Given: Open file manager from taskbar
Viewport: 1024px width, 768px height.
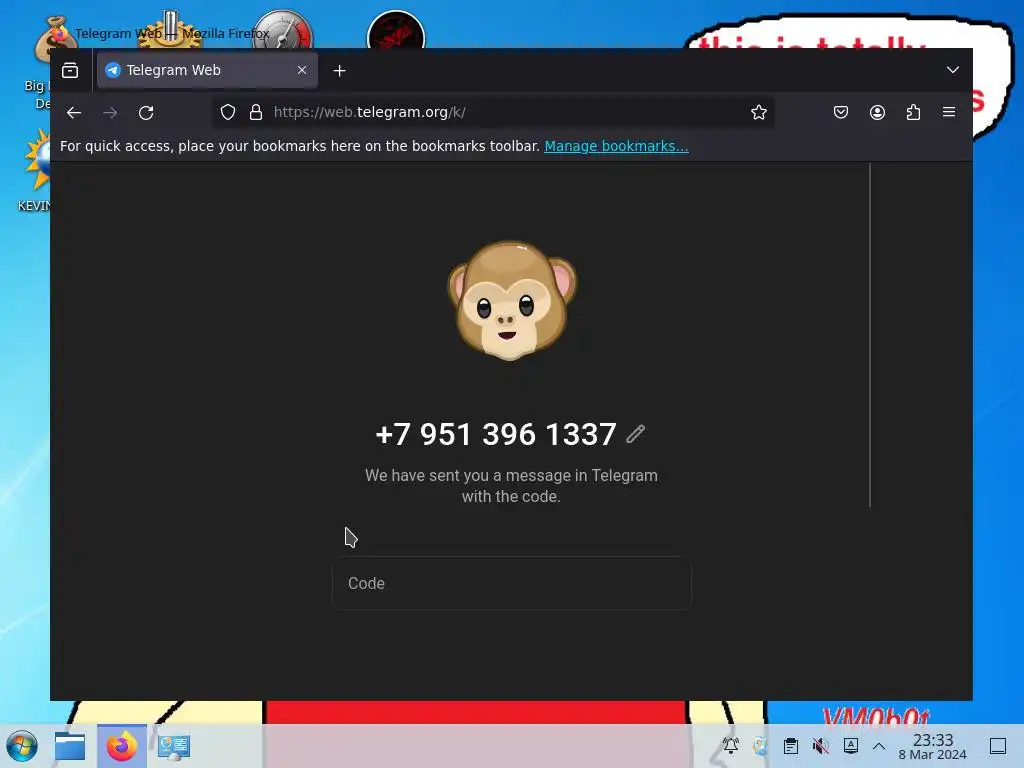Looking at the screenshot, I should coord(70,746).
